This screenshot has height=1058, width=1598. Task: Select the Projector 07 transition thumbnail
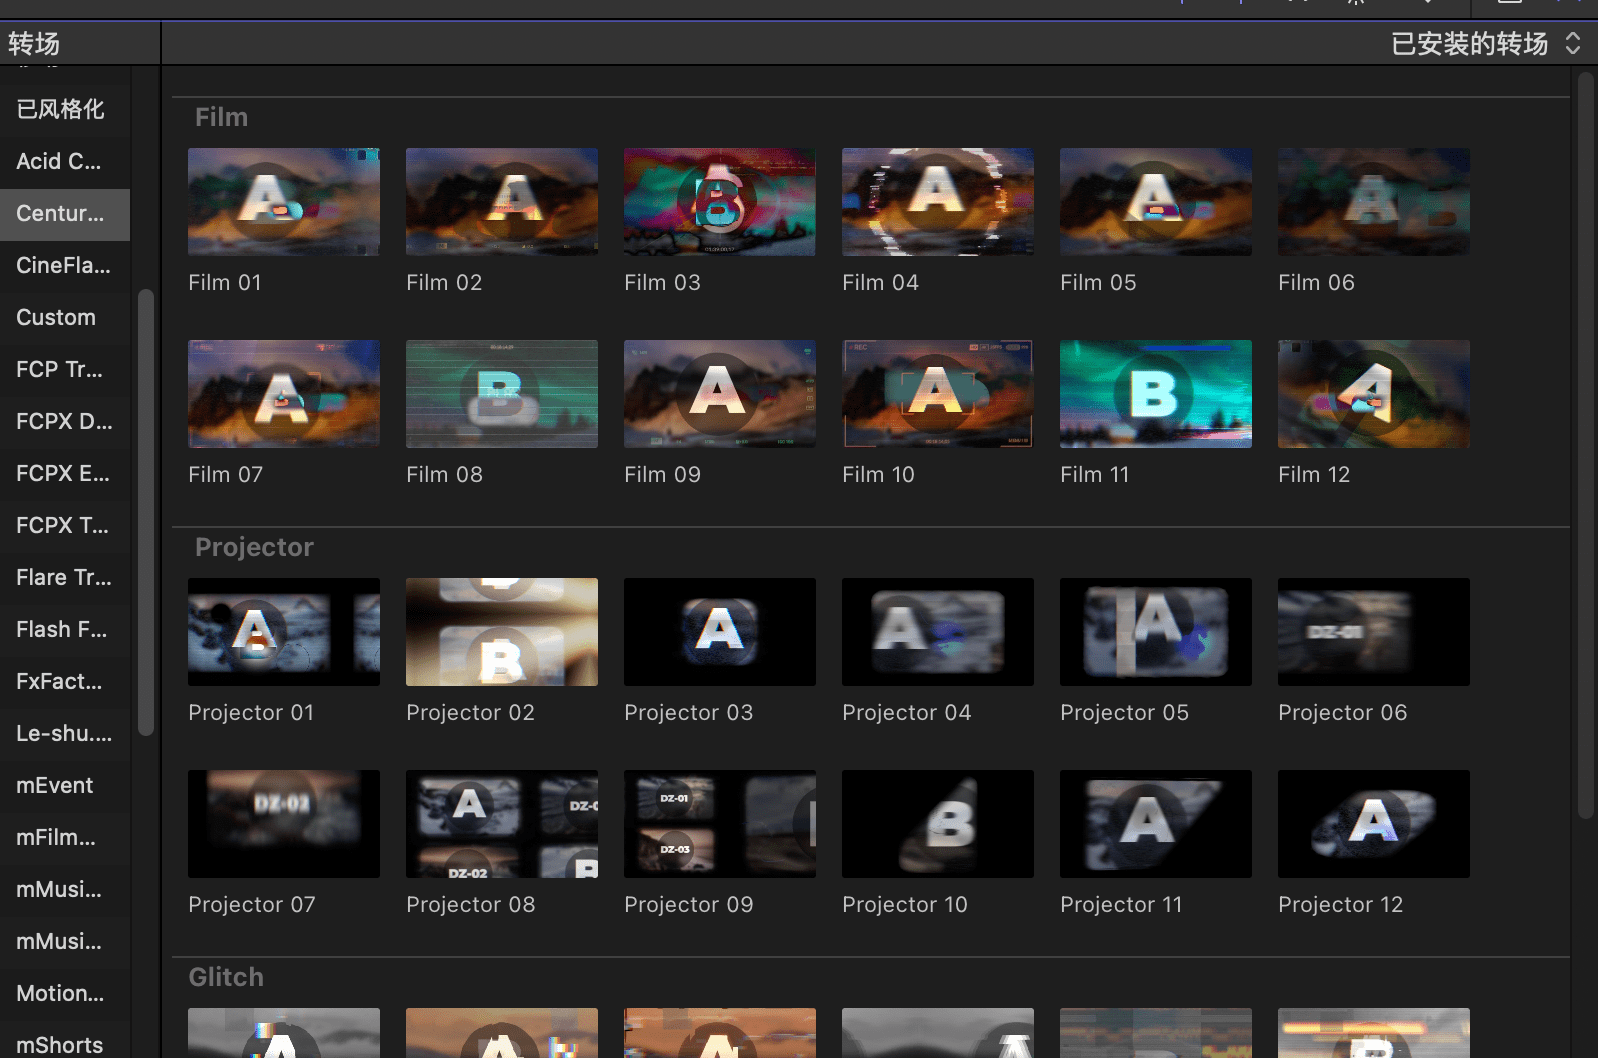click(x=284, y=824)
